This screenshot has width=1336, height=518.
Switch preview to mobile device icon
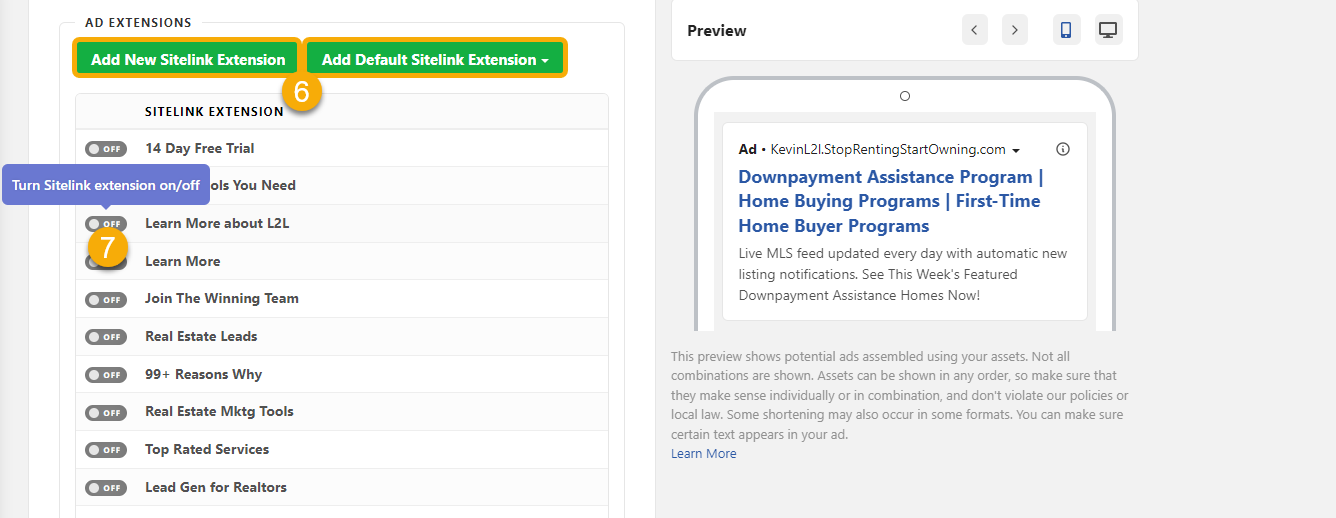coord(1066,30)
